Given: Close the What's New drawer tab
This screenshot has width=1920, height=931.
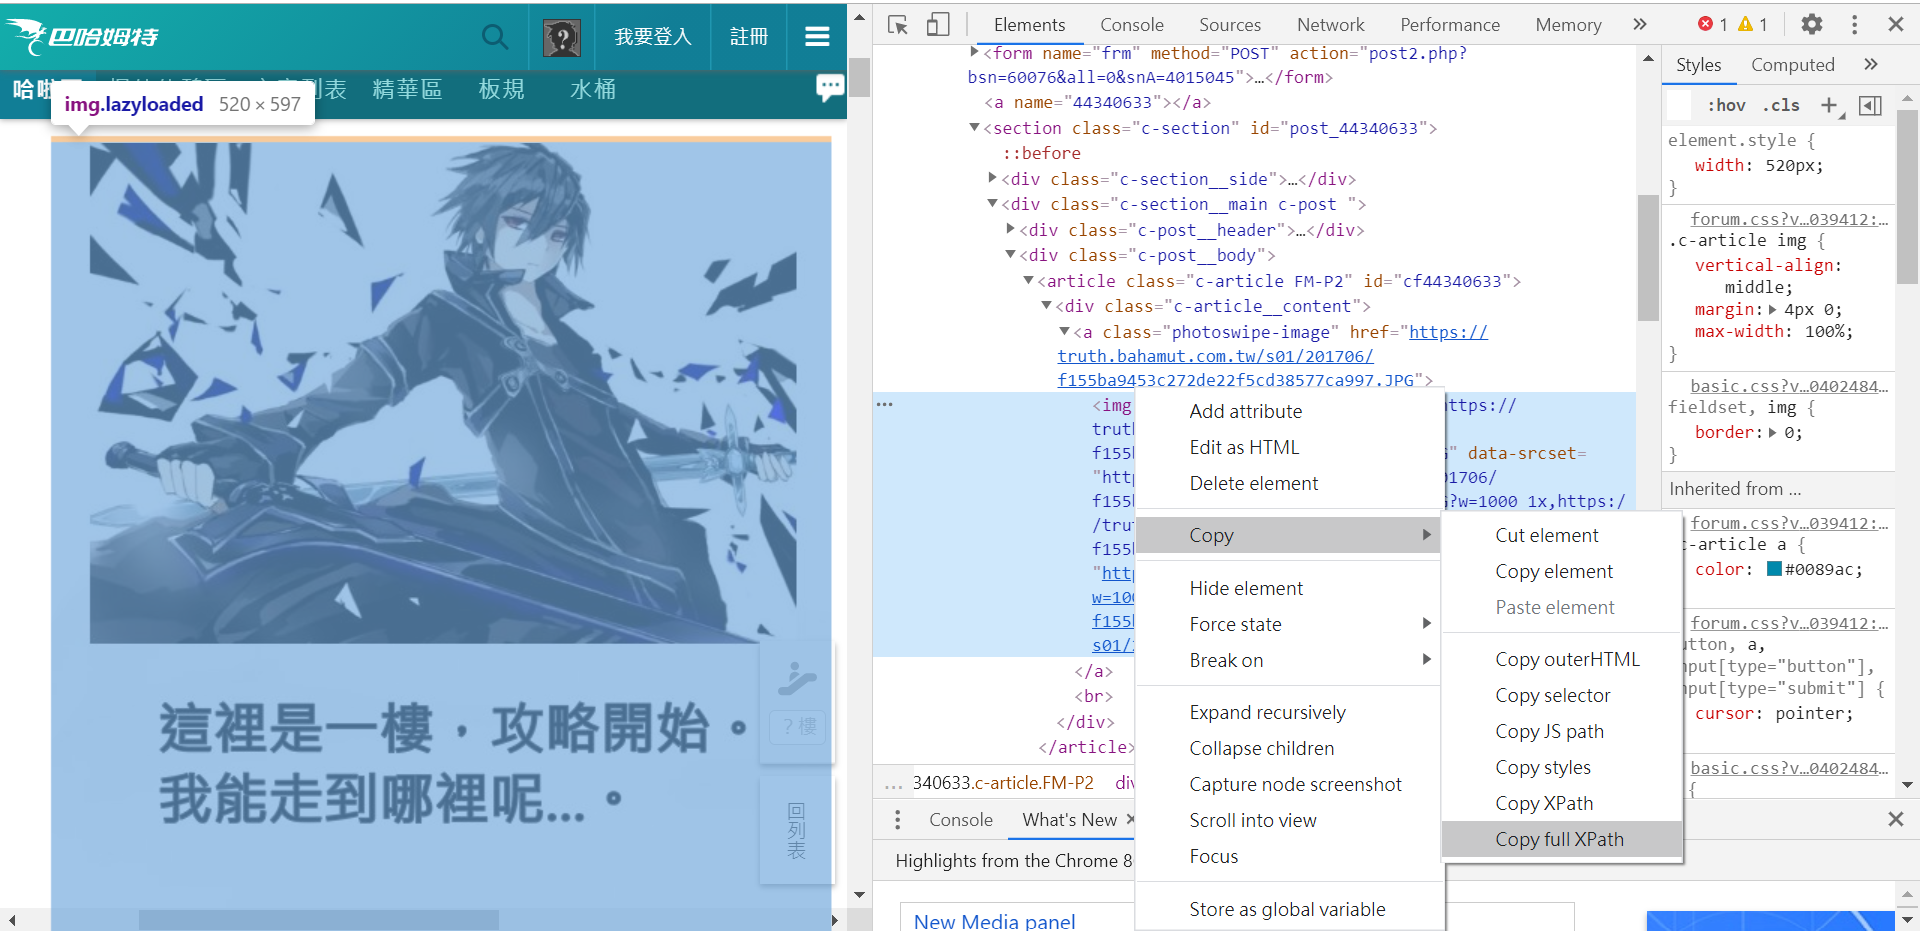Looking at the screenshot, I should [1130, 819].
